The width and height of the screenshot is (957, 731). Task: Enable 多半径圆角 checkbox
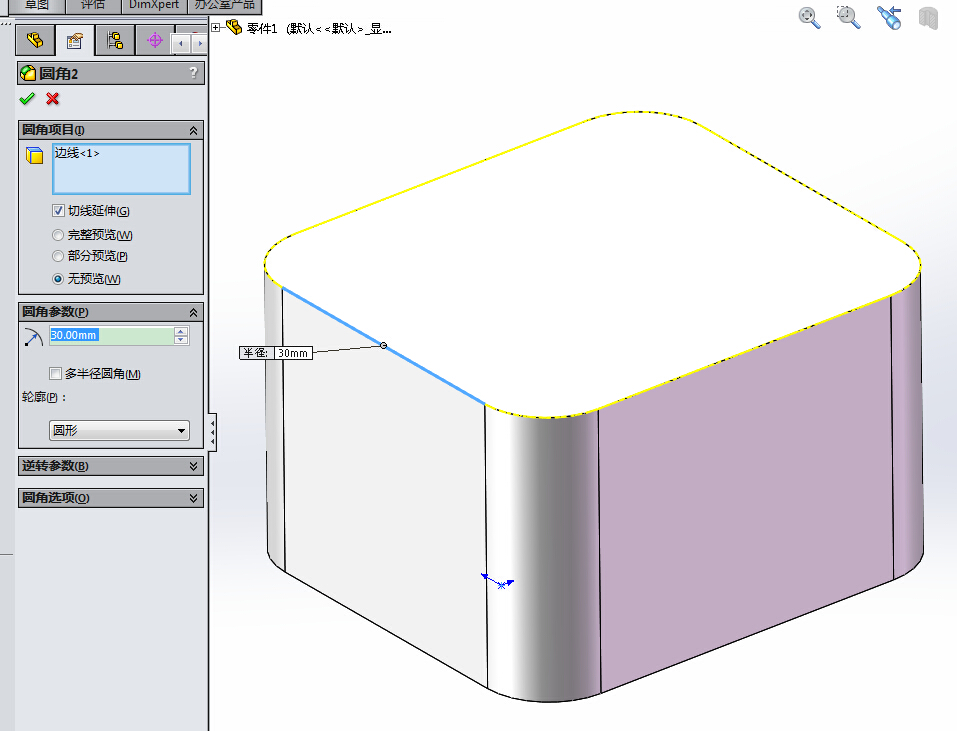click(x=56, y=373)
